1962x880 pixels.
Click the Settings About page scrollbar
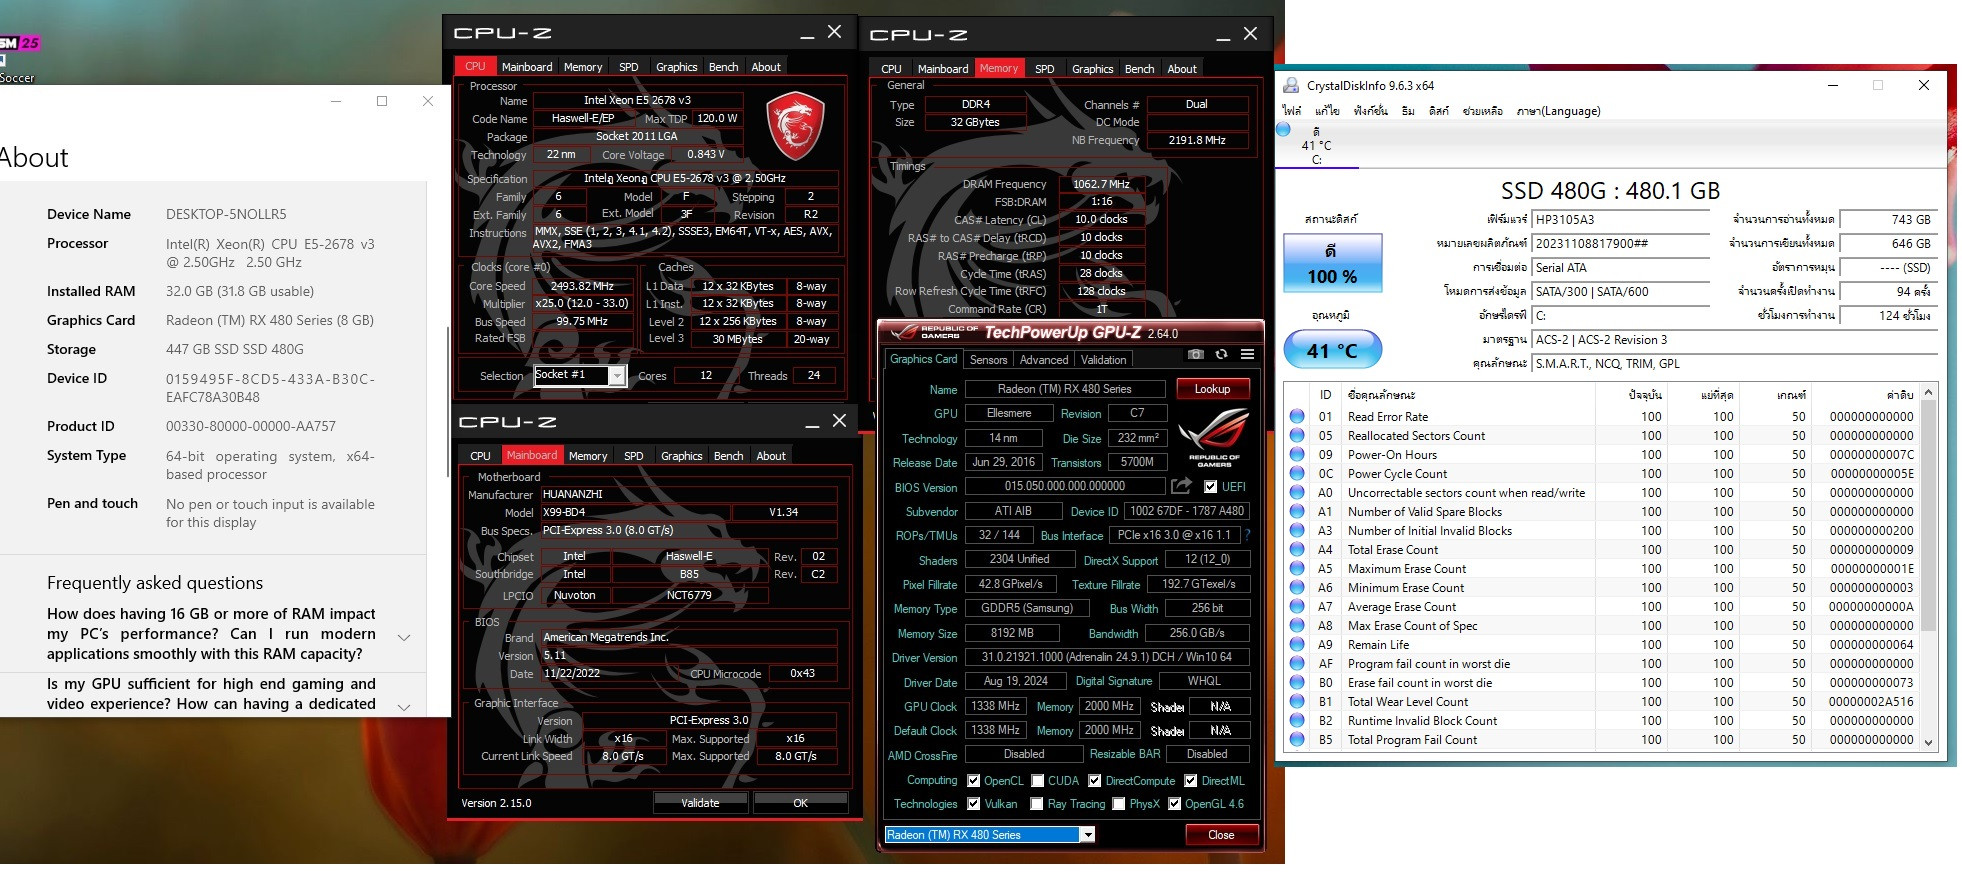[447, 400]
